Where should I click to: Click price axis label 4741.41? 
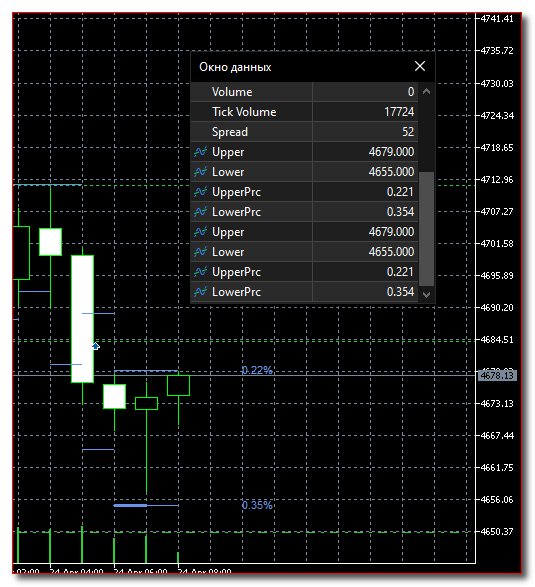coord(497,18)
